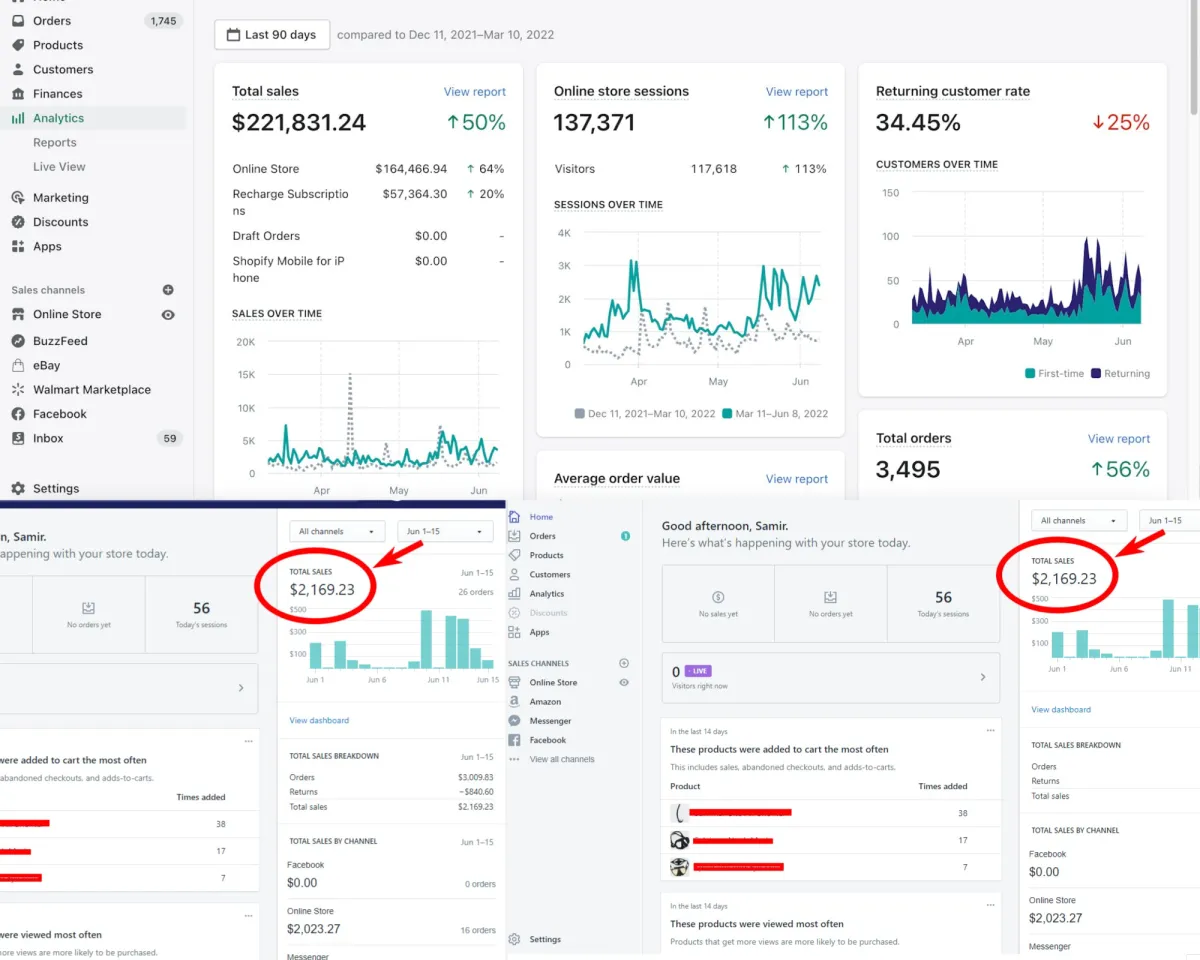Expand live visitors chevron arrow

tap(983, 677)
